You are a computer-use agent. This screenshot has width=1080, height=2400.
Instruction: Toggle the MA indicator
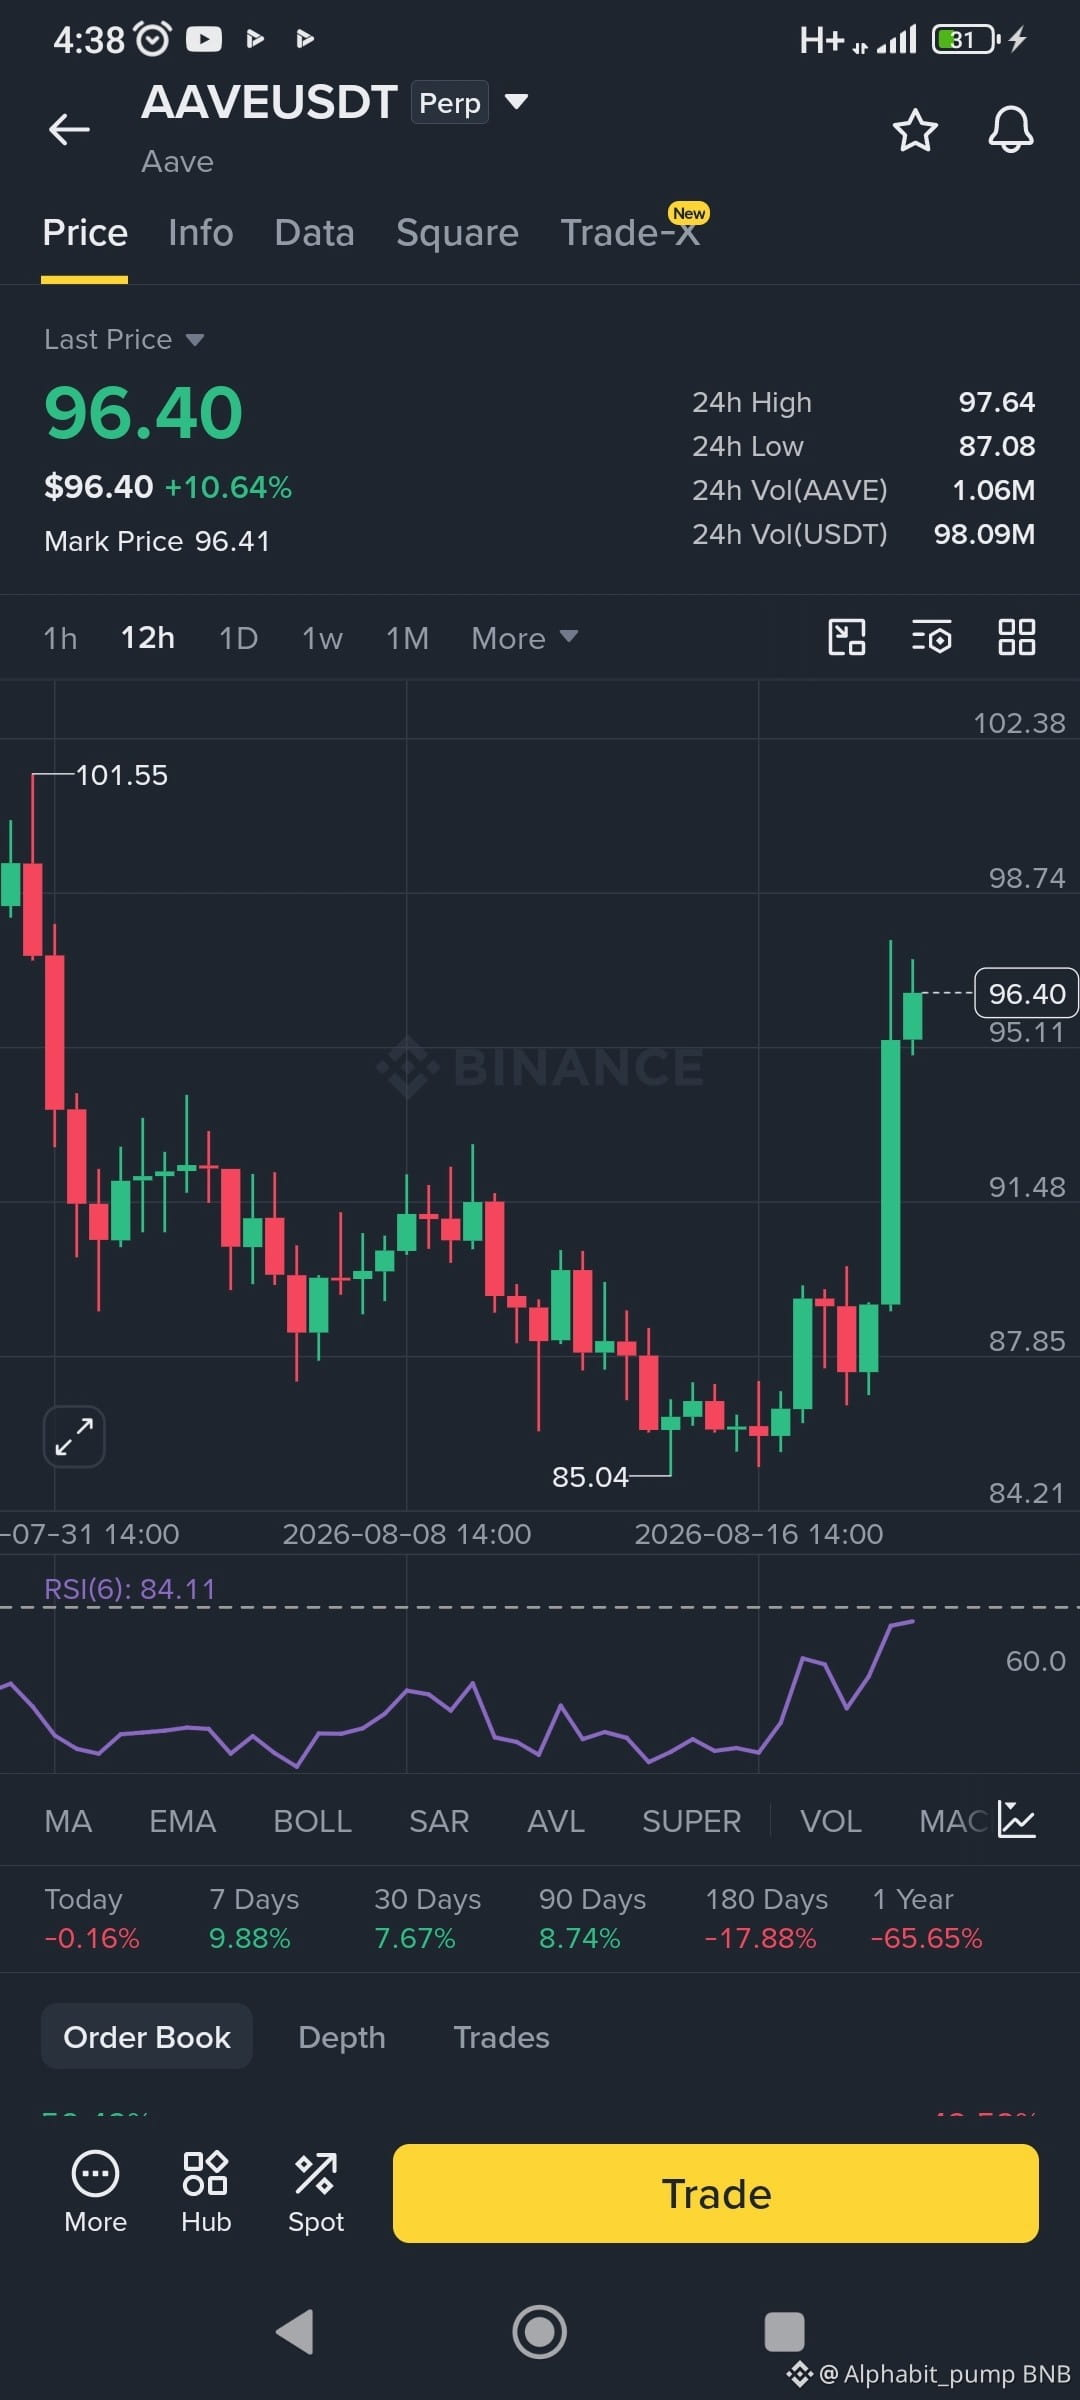click(68, 1821)
